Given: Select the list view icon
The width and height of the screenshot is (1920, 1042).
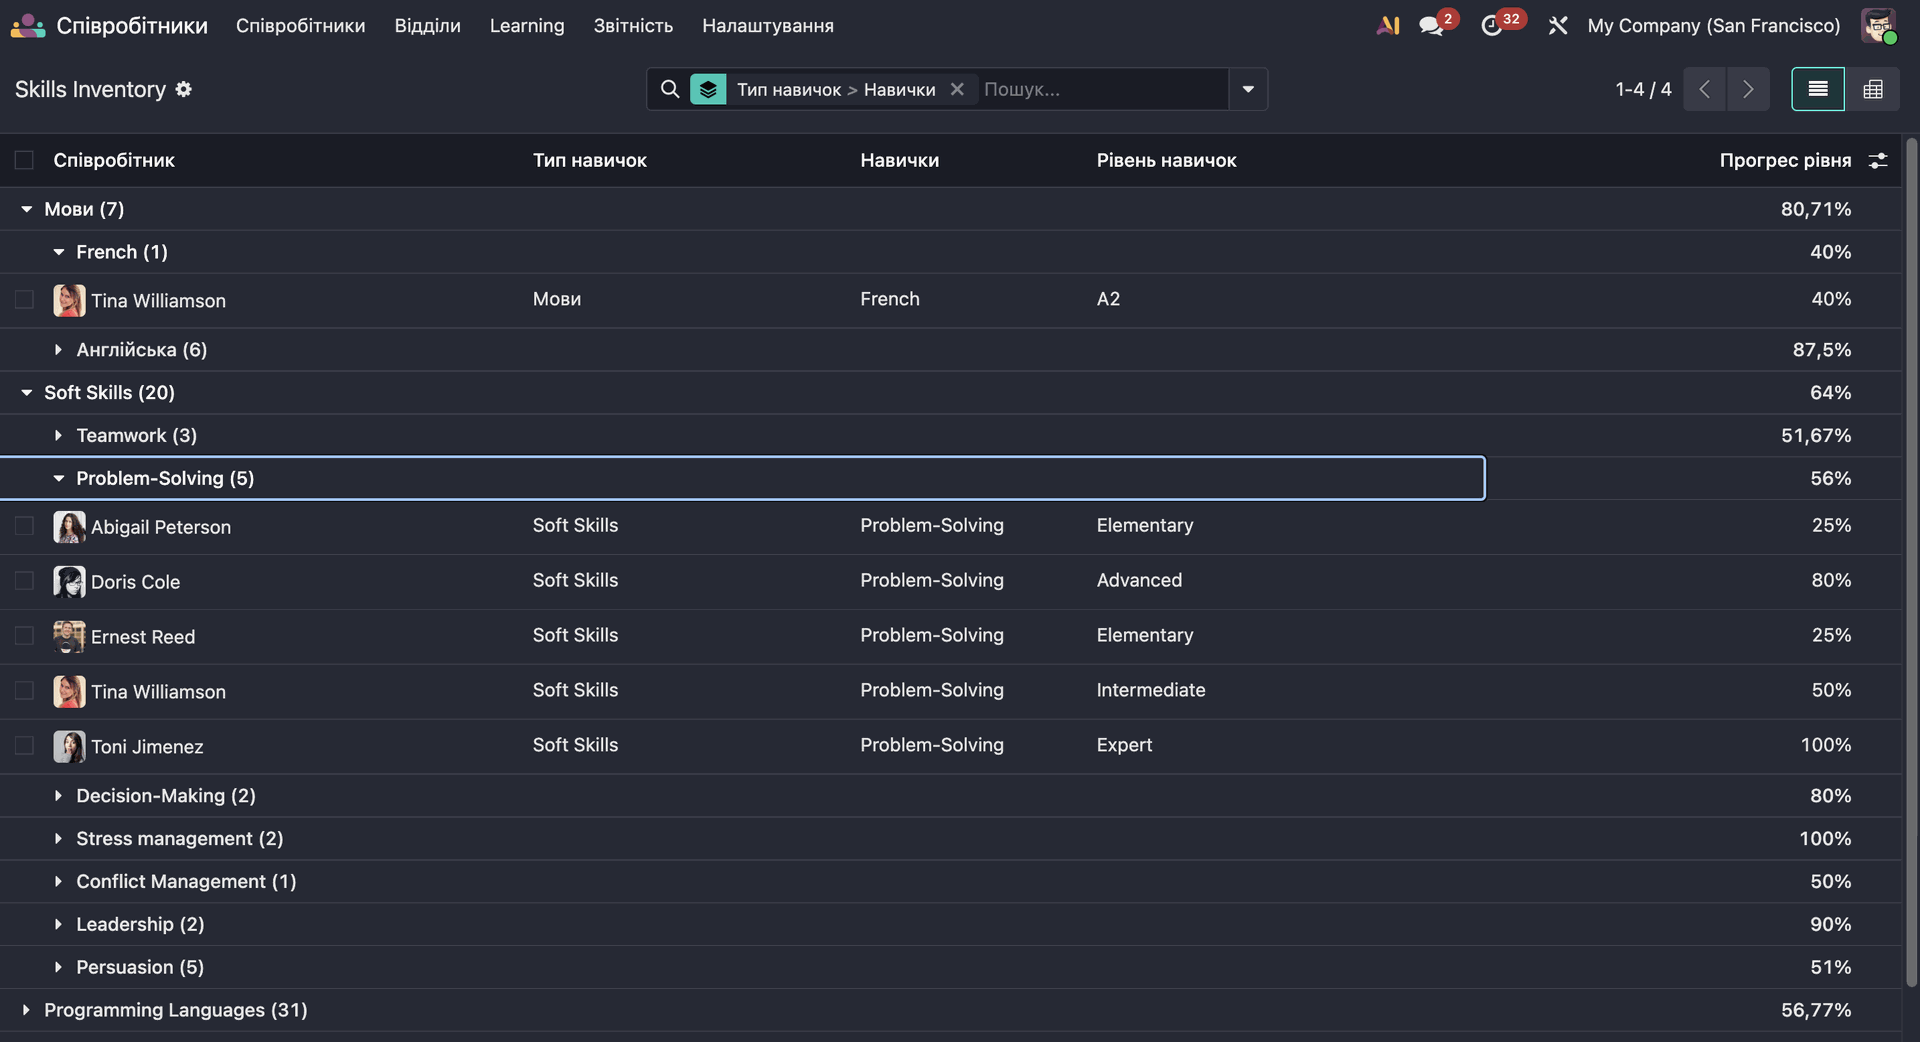Looking at the screenshot, I should pos(1817,89).
